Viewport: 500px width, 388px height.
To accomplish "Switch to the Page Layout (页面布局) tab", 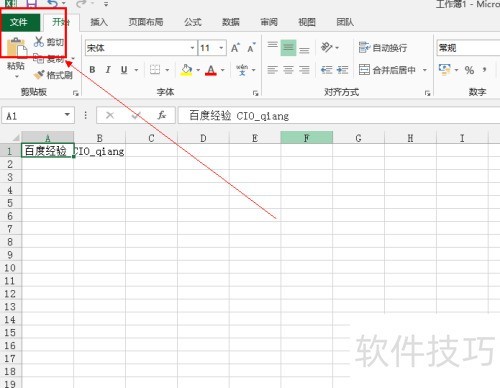I will click(146, 22).
